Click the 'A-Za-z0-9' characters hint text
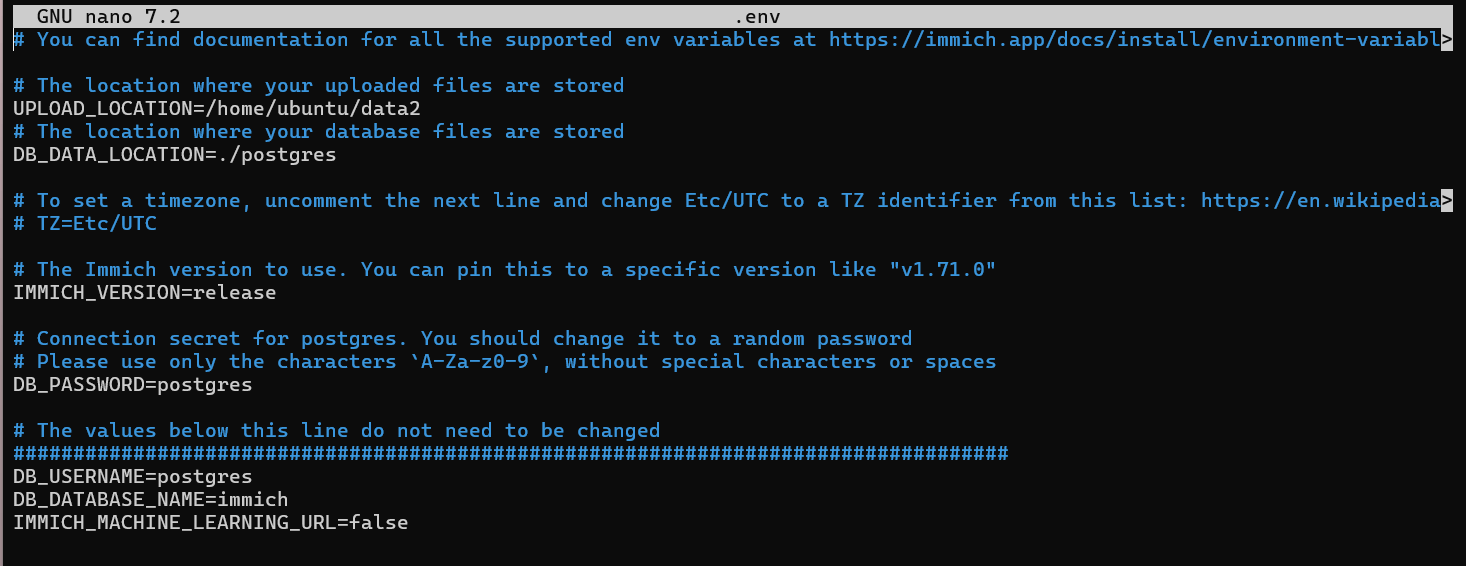Image resolution: width=1466 pixels, height=566 pixels. (x=480, y=362)
